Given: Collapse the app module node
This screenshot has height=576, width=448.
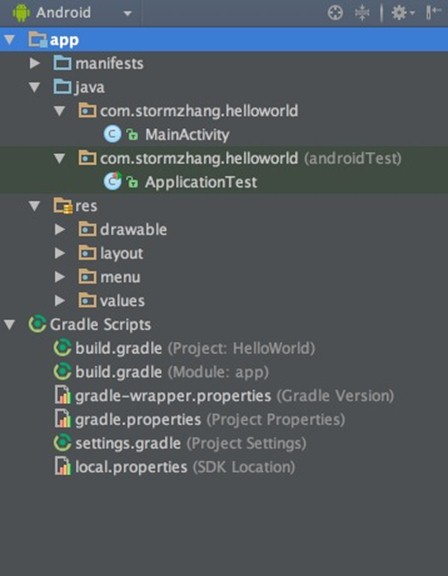Looking at the screenshot, I should (9, 39).
